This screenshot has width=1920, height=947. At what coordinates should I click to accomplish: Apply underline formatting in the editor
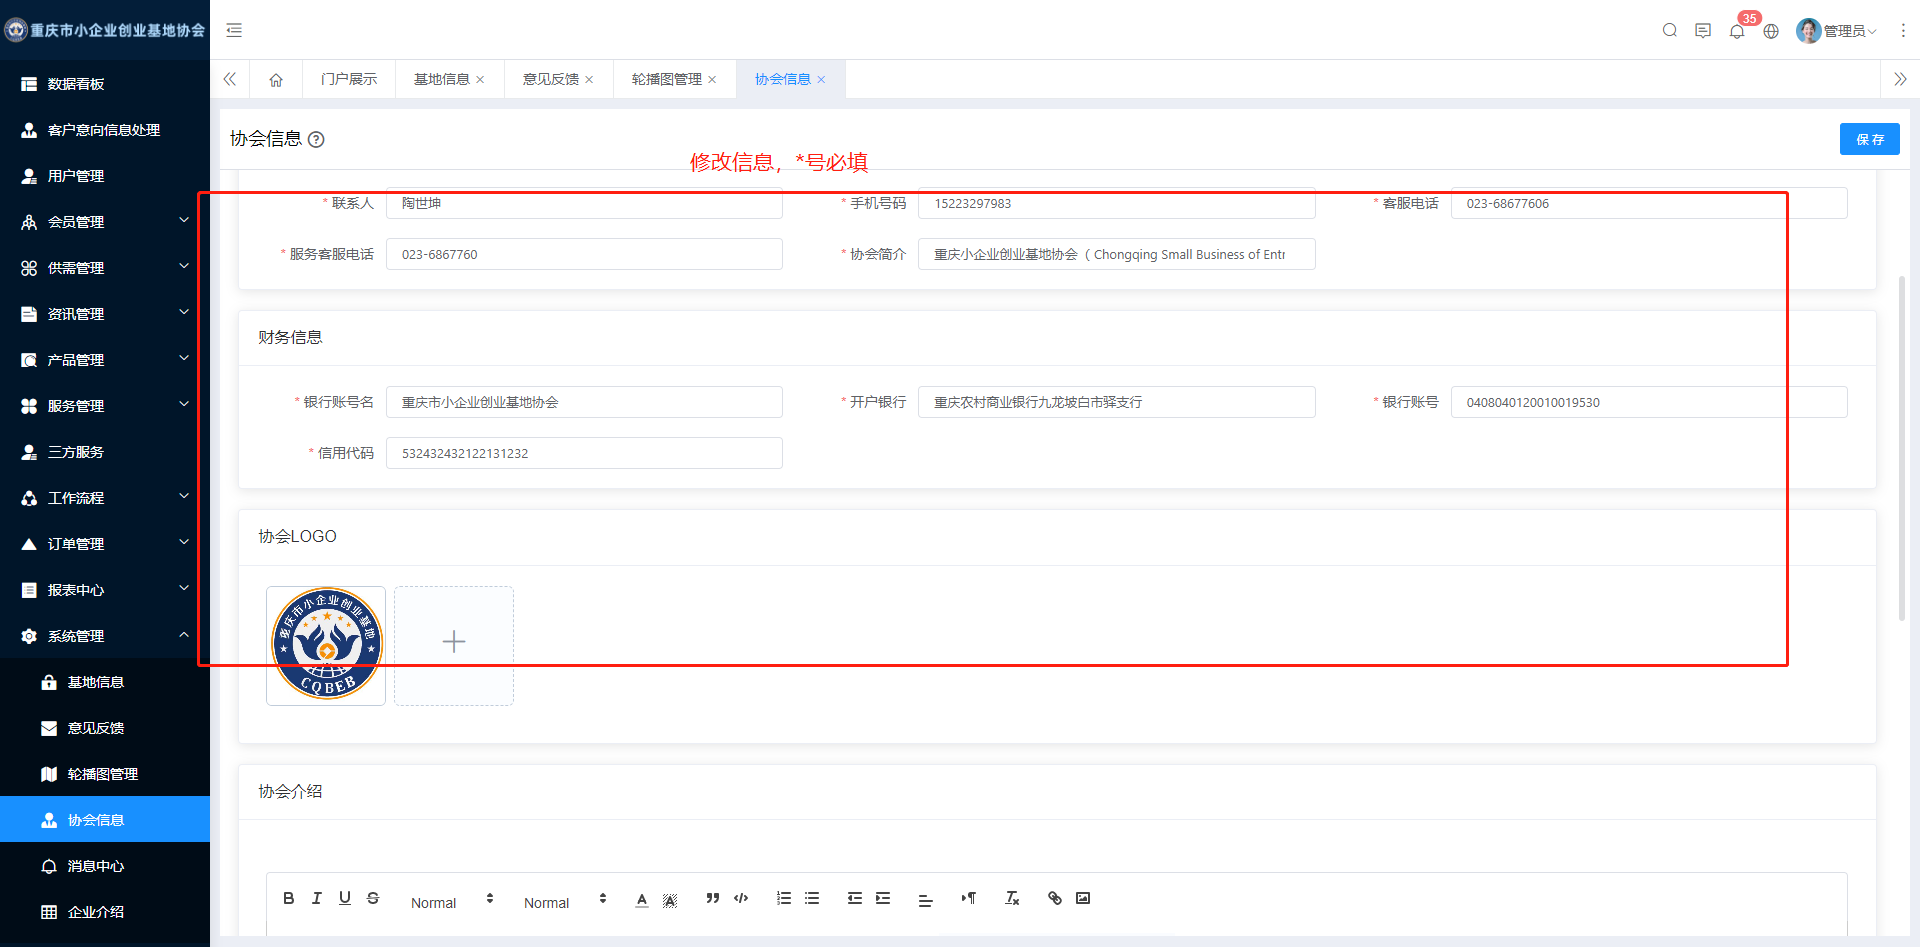pos(345,898)
